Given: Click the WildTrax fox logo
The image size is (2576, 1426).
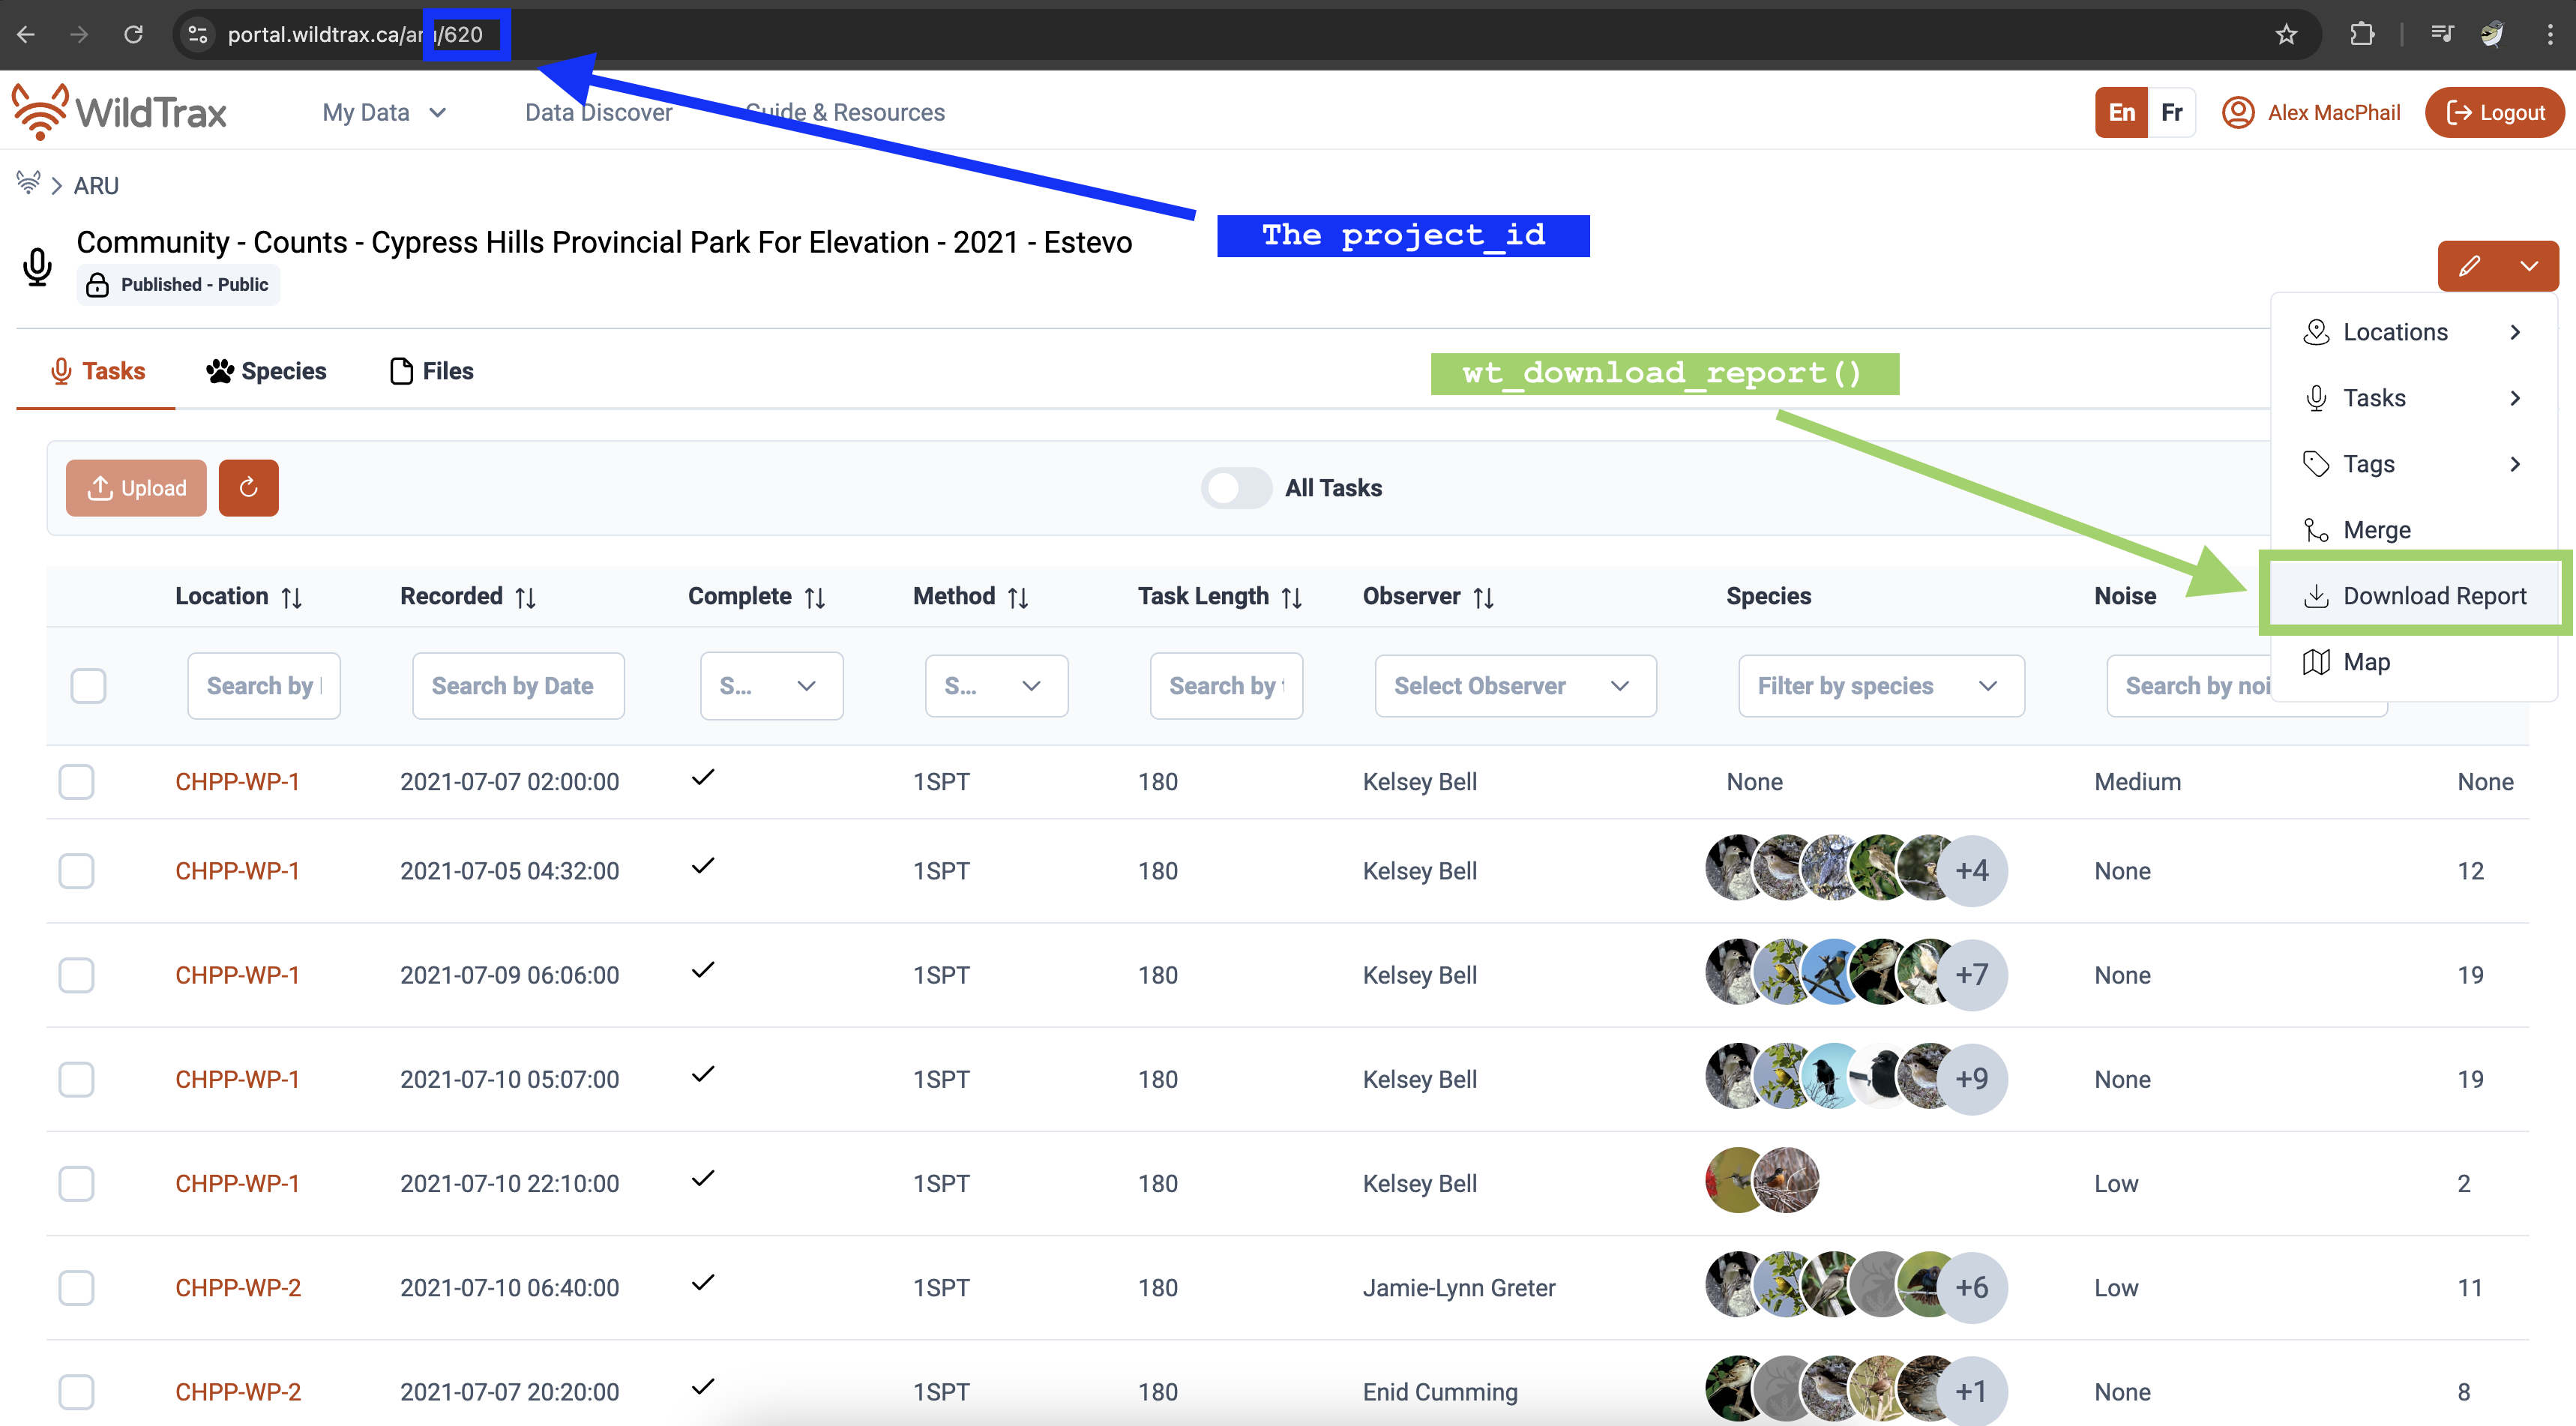Looking at the screenshot, I should [x=38, y=110].
